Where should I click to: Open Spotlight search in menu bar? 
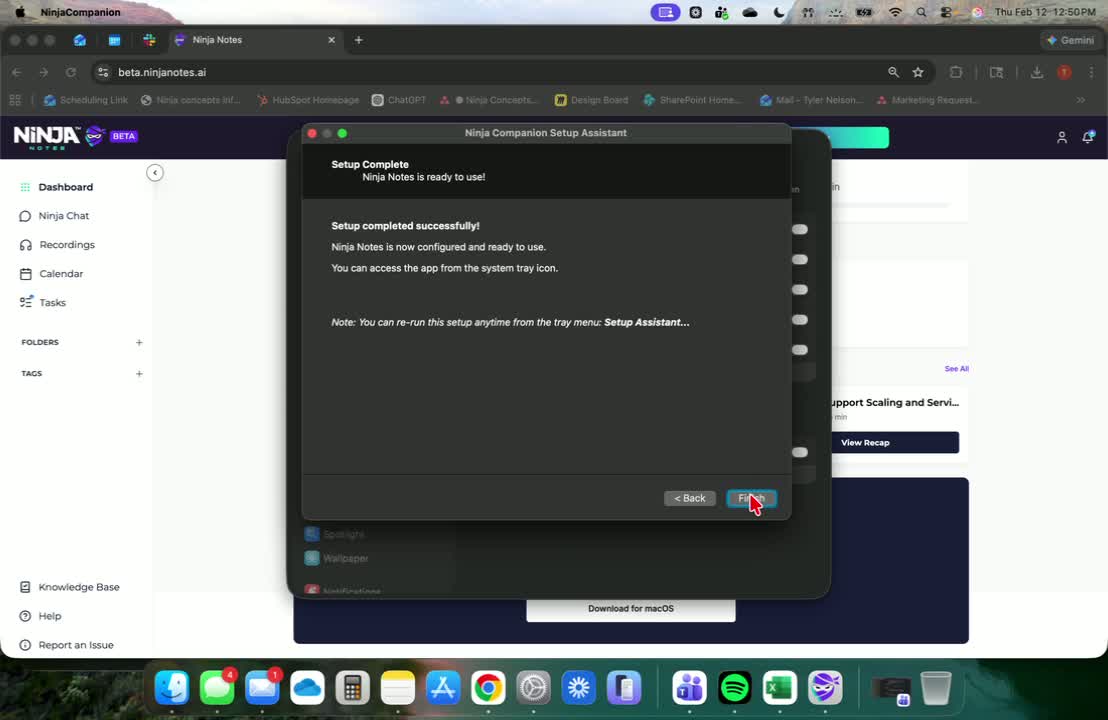click(x=921, y=12)
